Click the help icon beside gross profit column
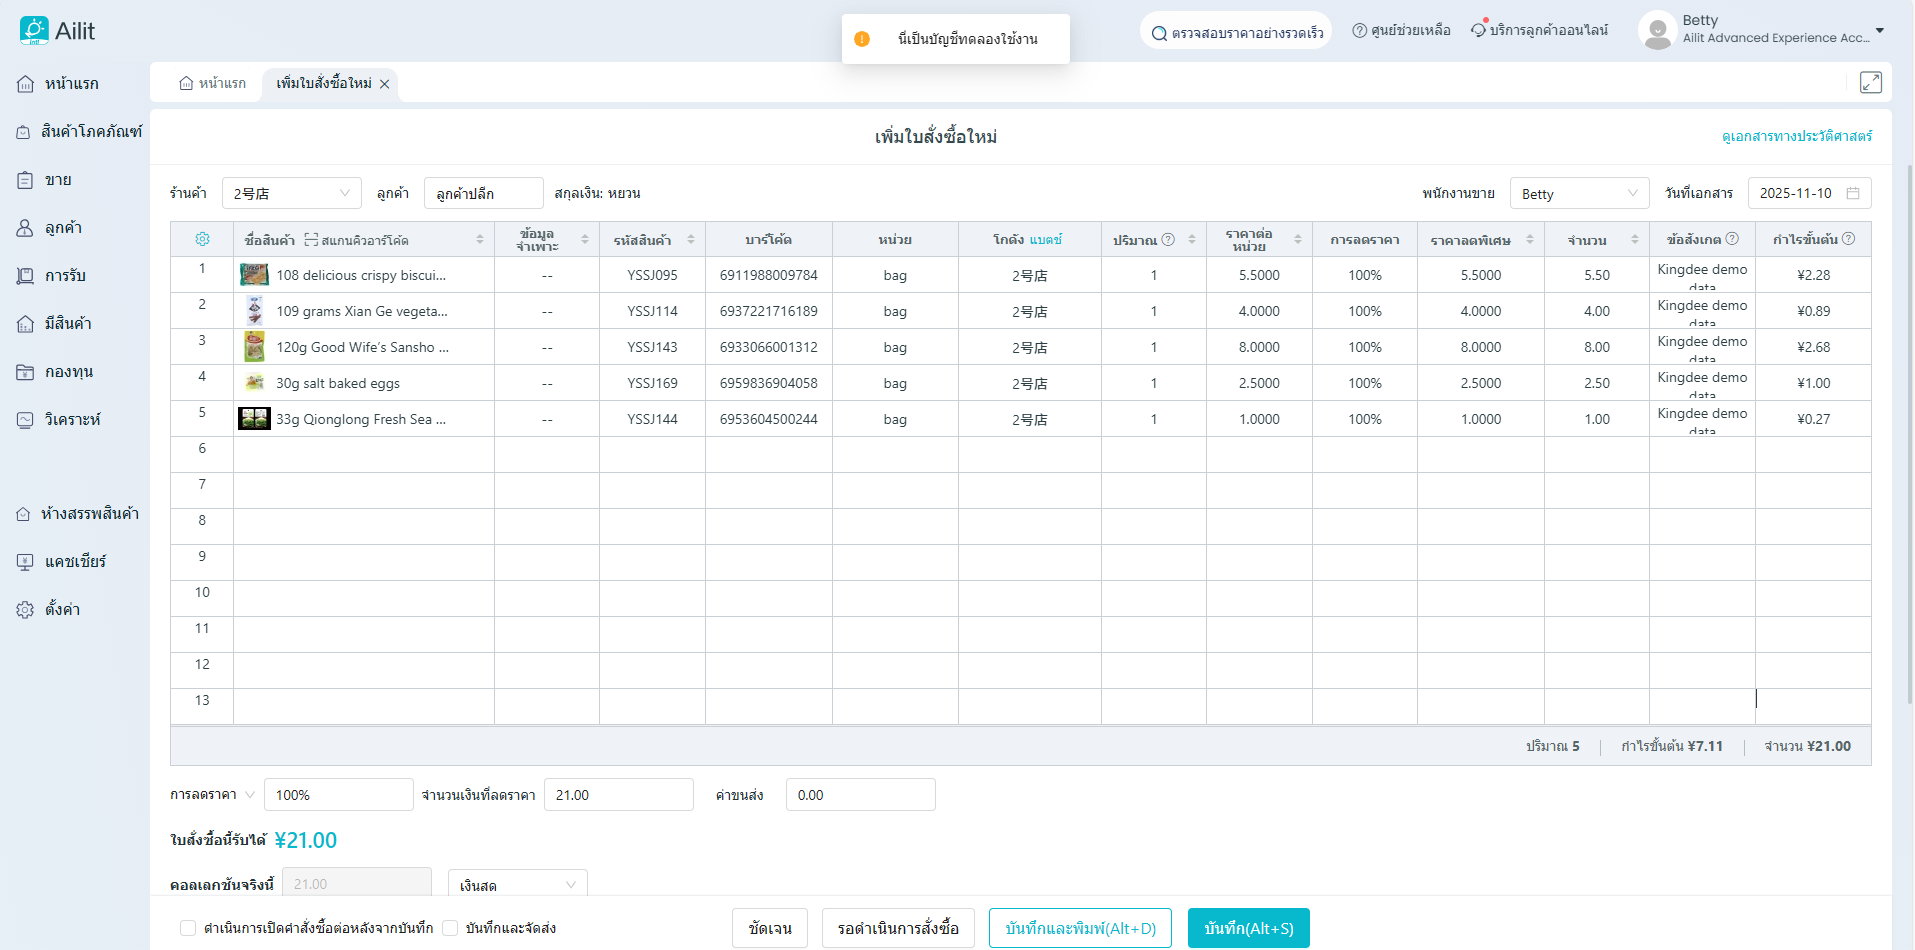 1848,239
